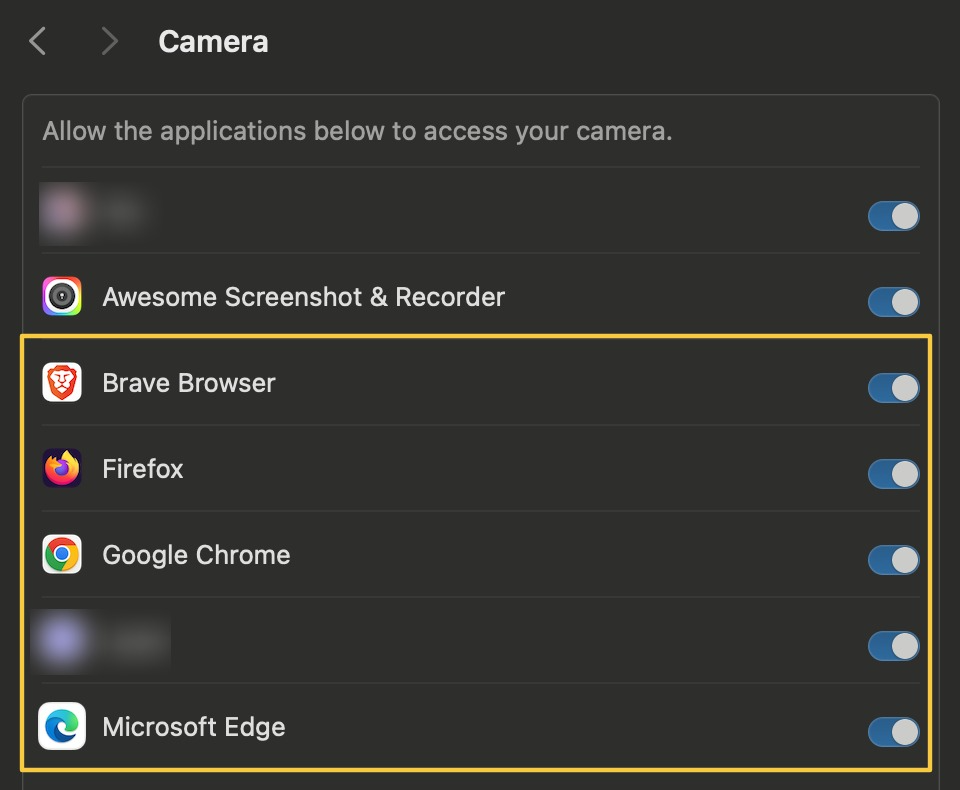Click the Brave Browser lion icon
This screenshot has height=790, width=960.
tap(62, 382)
